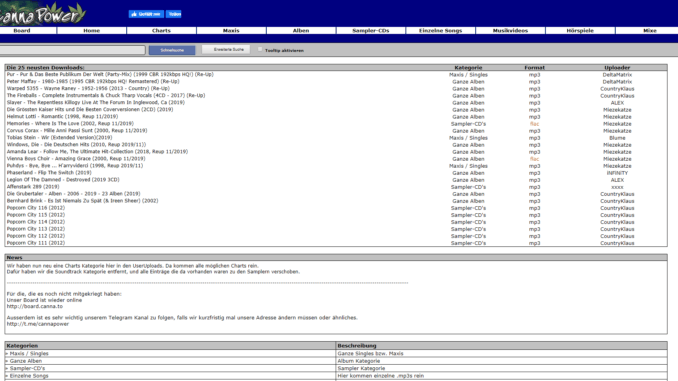This screenshot has width=678, height=381.
Task: Open Phaserland Flip The Switch download
Action: coord(49,172)
